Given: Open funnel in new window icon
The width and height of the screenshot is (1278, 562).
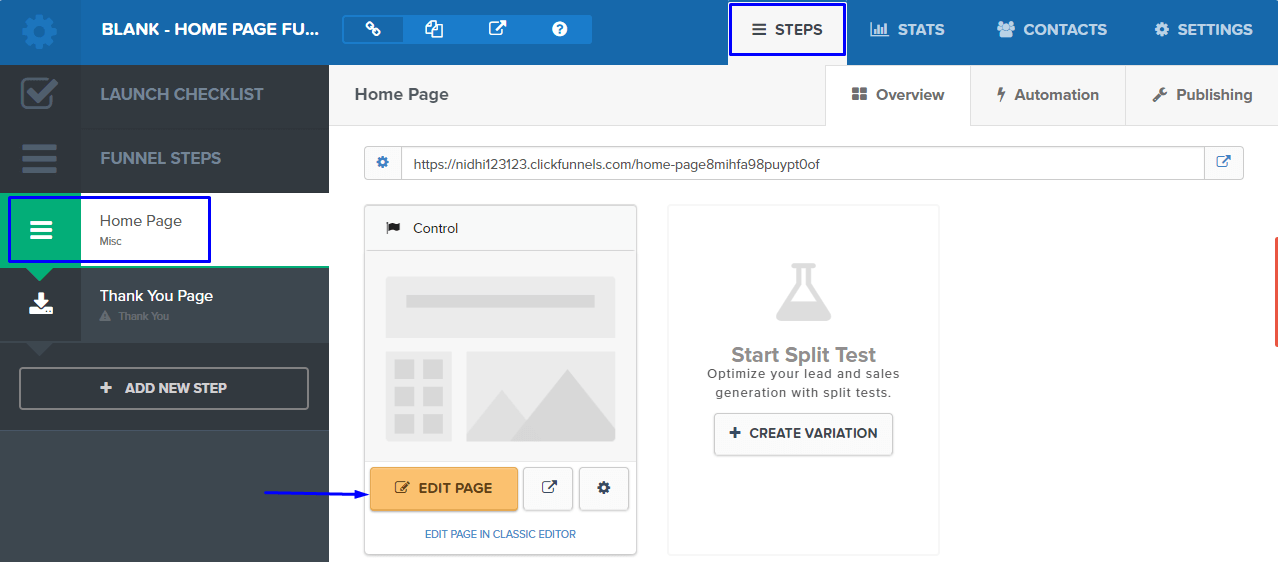Looking at the screenshot, I should click(x=497, y=29).
